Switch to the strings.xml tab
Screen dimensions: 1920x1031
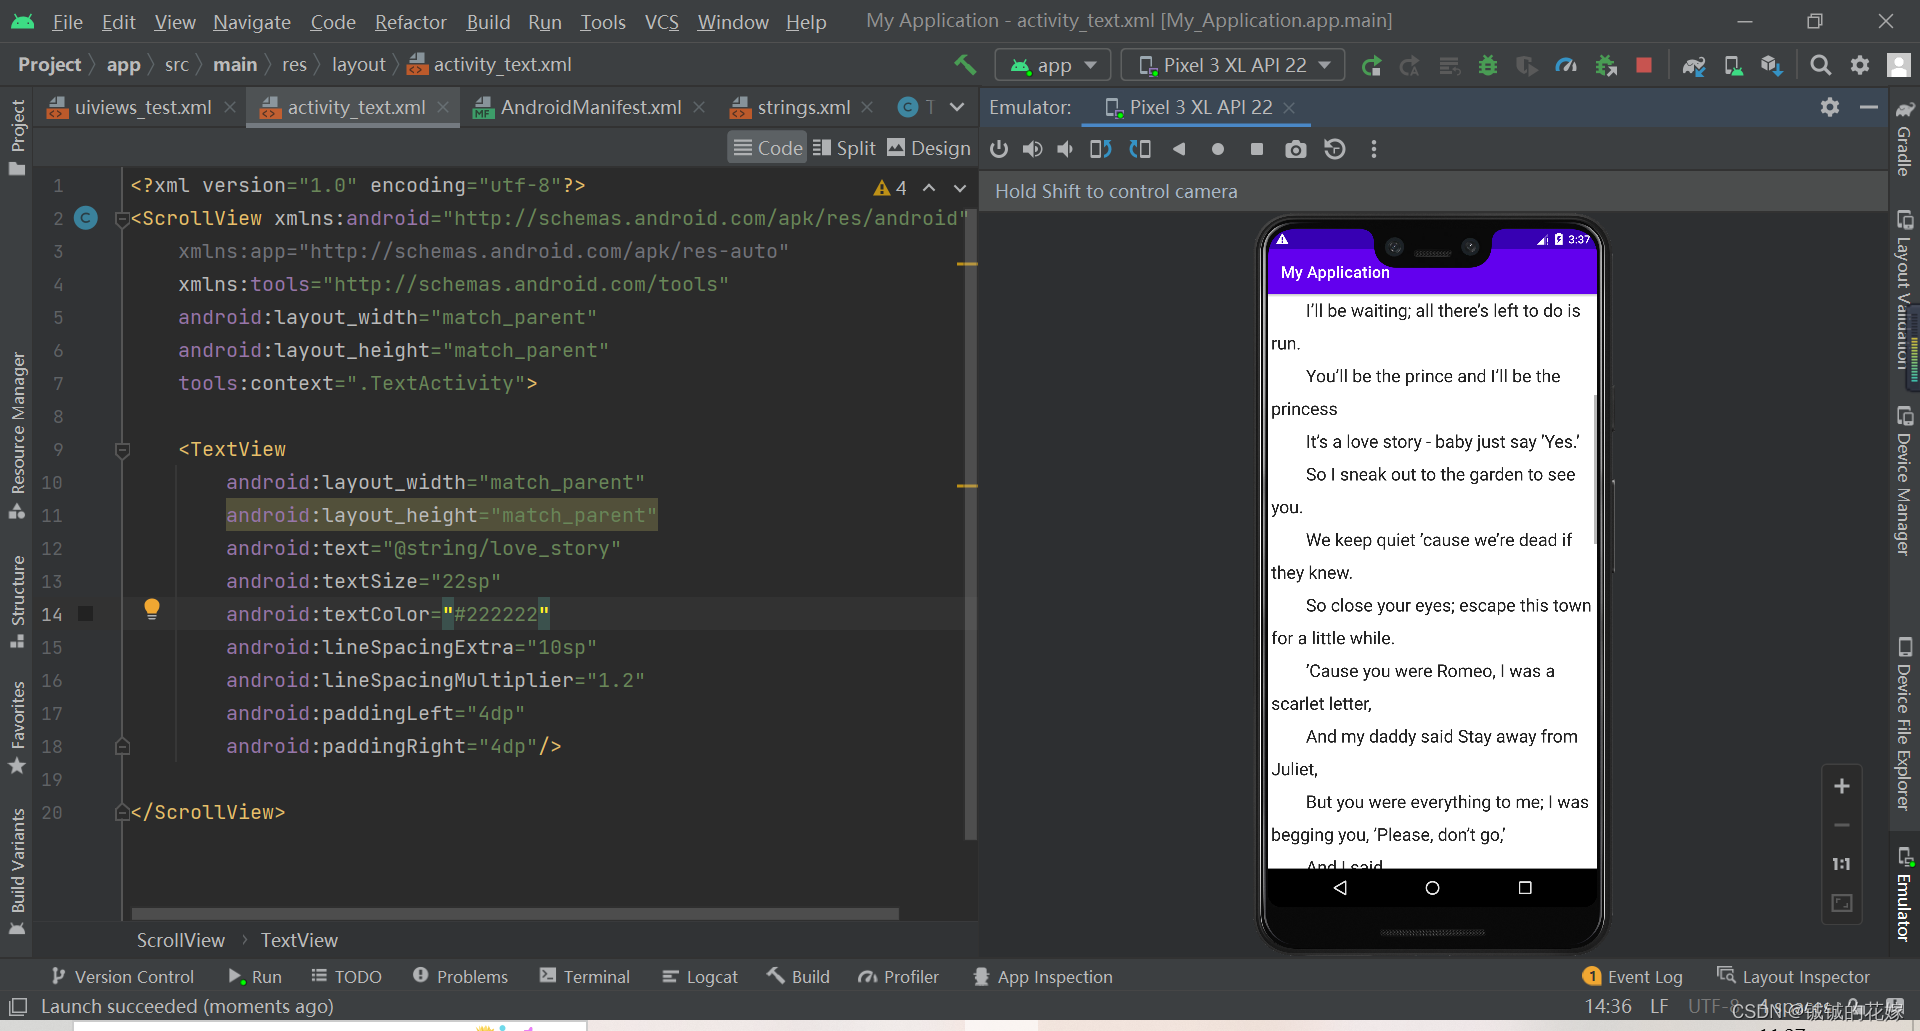coord(800,107)
